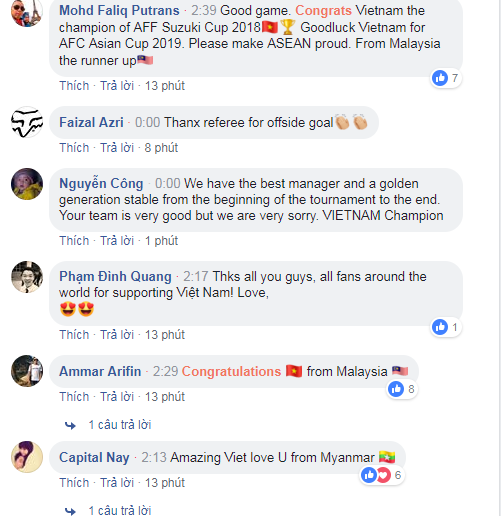Open the "13 phút" time link under Ammar Arifin's comment
Viewport: 501px width, 516px height.
pyautogui.click(x=165, y=397)
